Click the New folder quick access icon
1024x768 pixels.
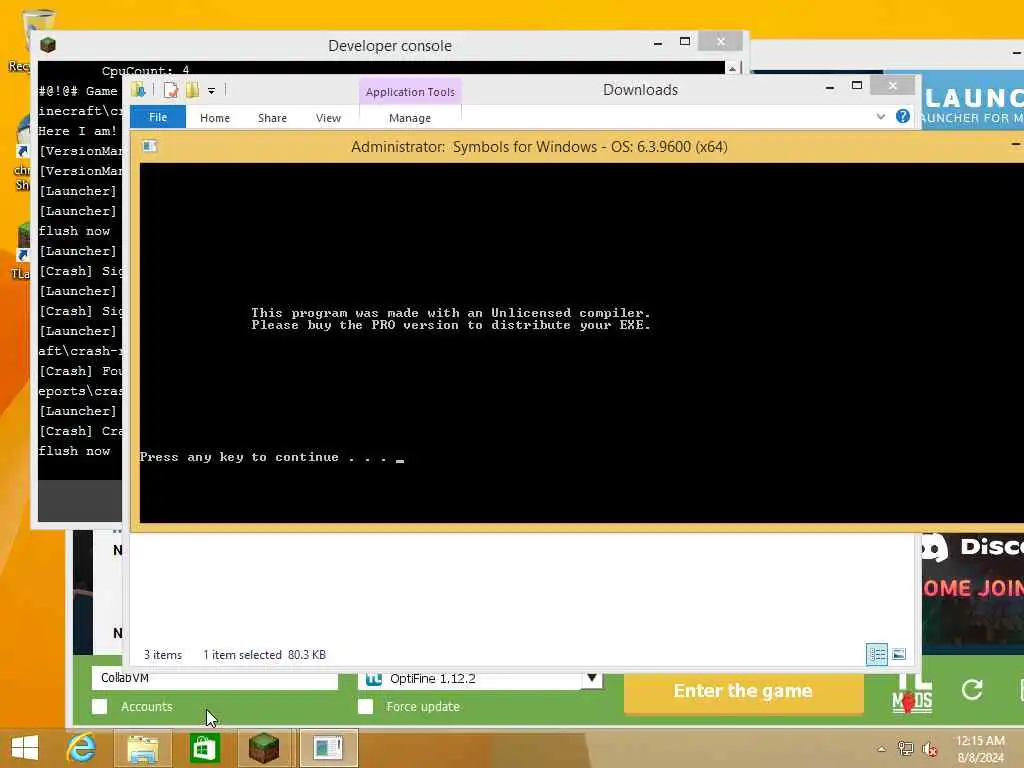pos(192,90)
